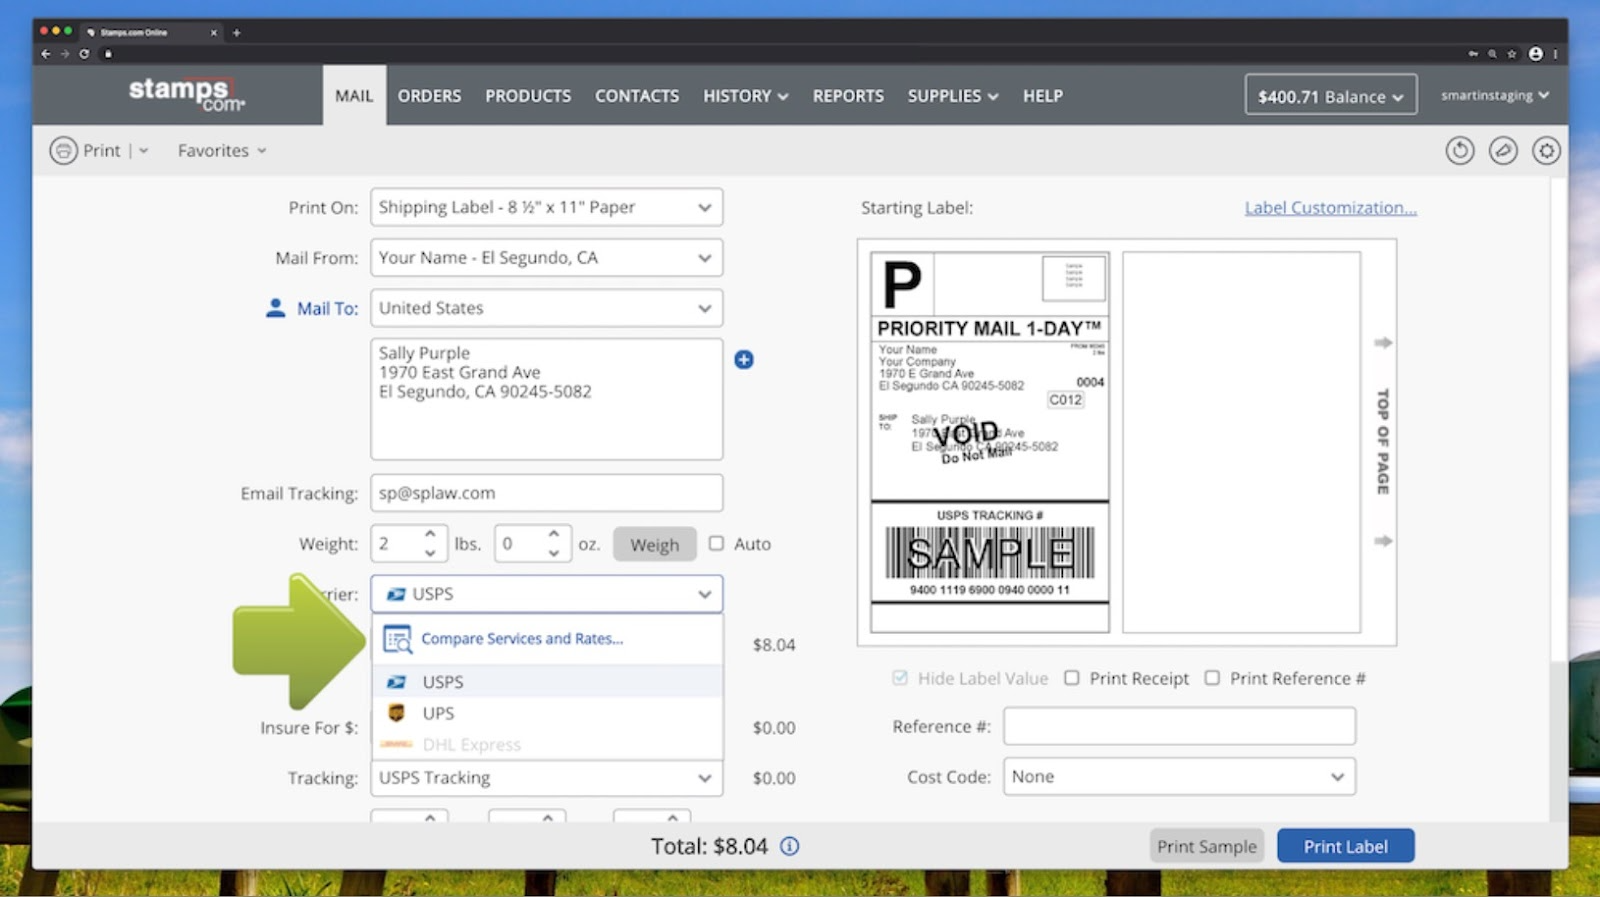Click the pencil edit icon in the toolbar
The width and height of the screenshot is (1600, 897).
click(1503, 151)
